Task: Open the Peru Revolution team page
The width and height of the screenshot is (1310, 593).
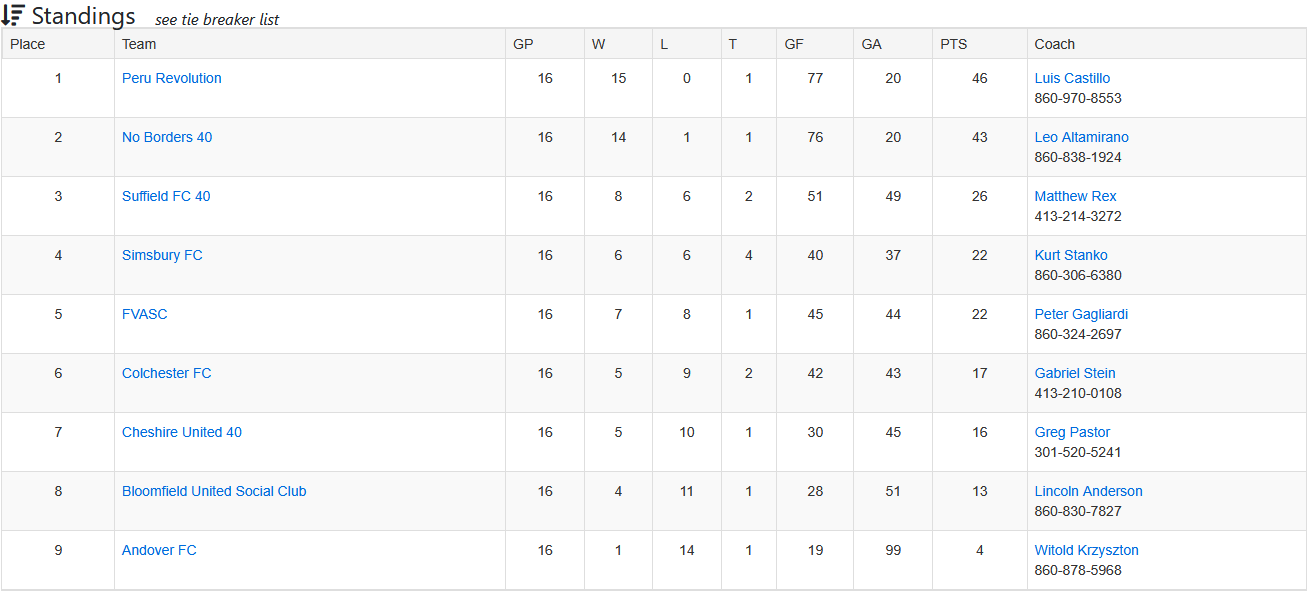Action: click(x=172, y=78)
